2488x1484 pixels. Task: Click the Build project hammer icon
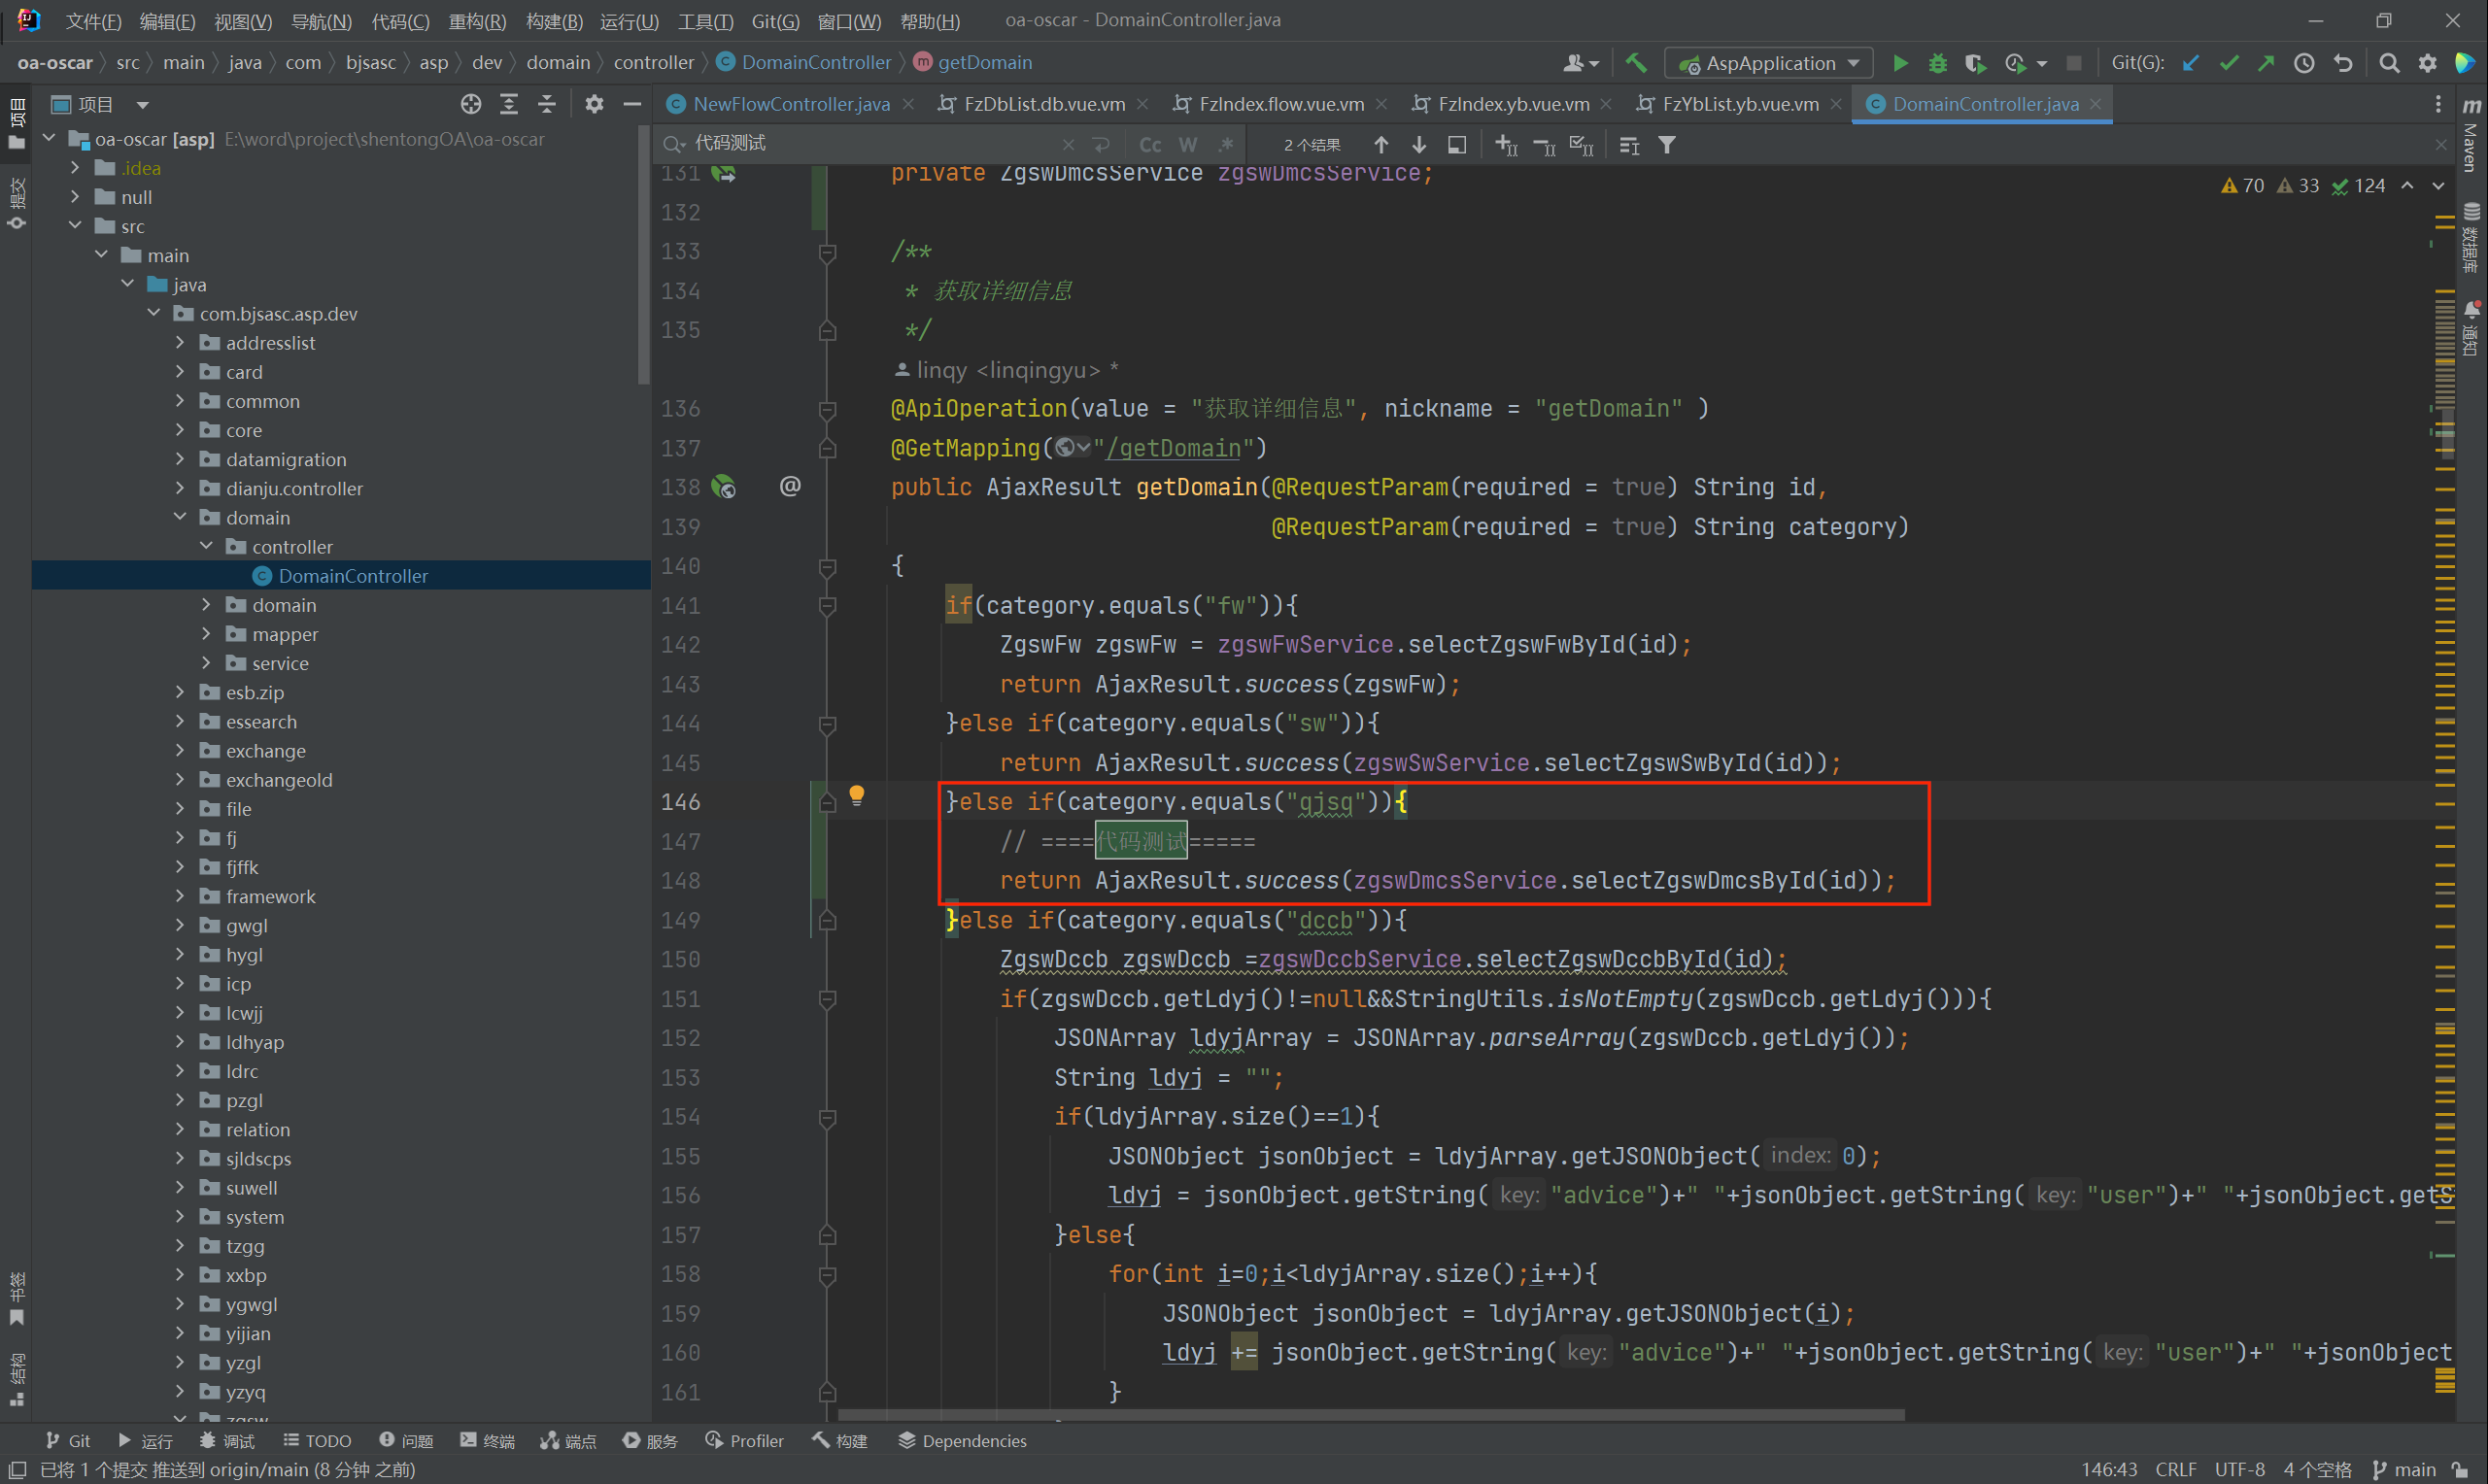(1636, 63)
